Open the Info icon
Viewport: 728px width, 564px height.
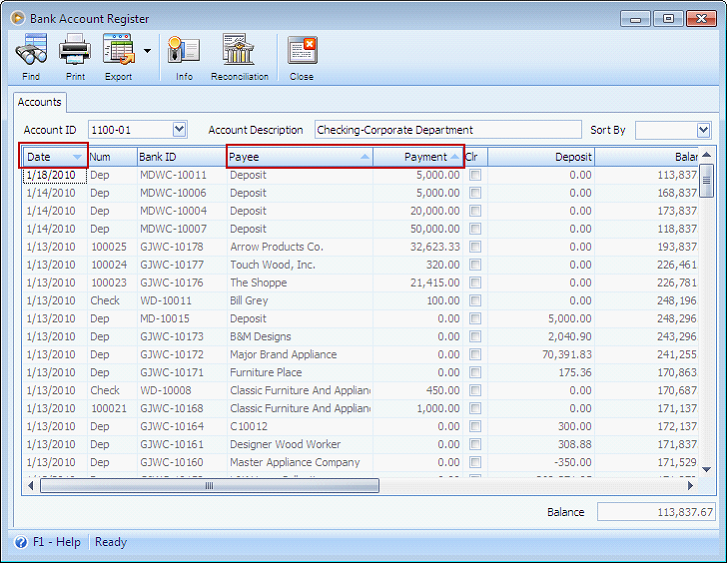point(184,50)
